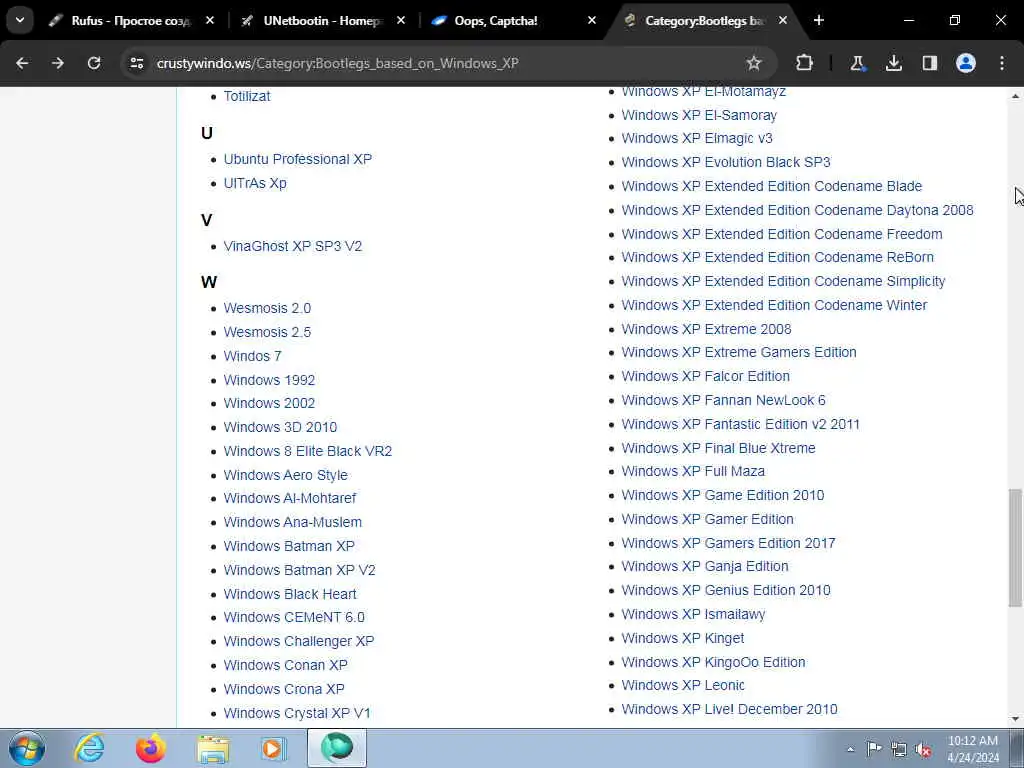Screen dimensions: 1024x768
Task: Open Chrome Labs flask icon
Action: [x=857, y=63]
